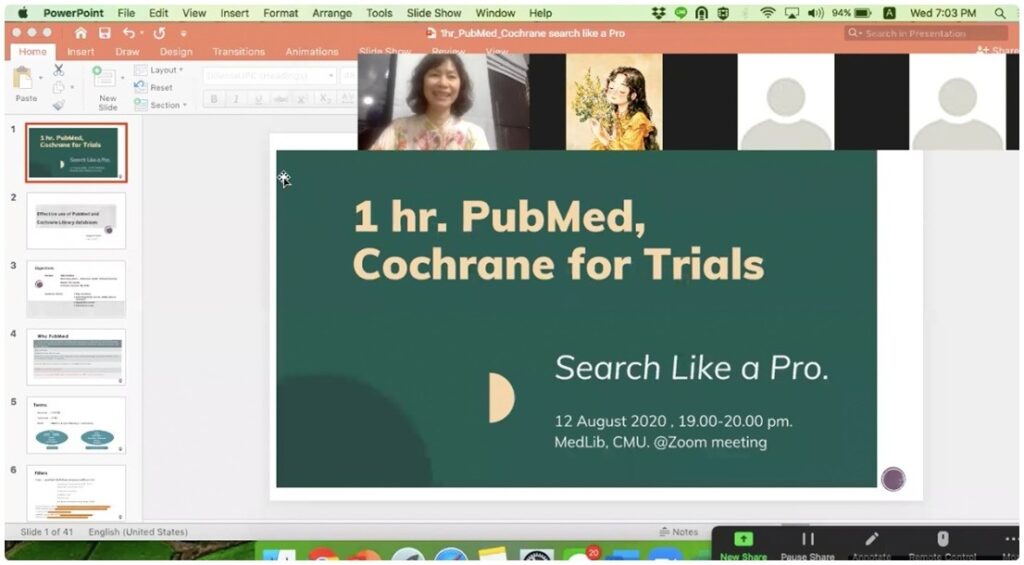Expand the Section dropdown
The width and height of the screenshot is (1024, 565).
click(166, 105)
